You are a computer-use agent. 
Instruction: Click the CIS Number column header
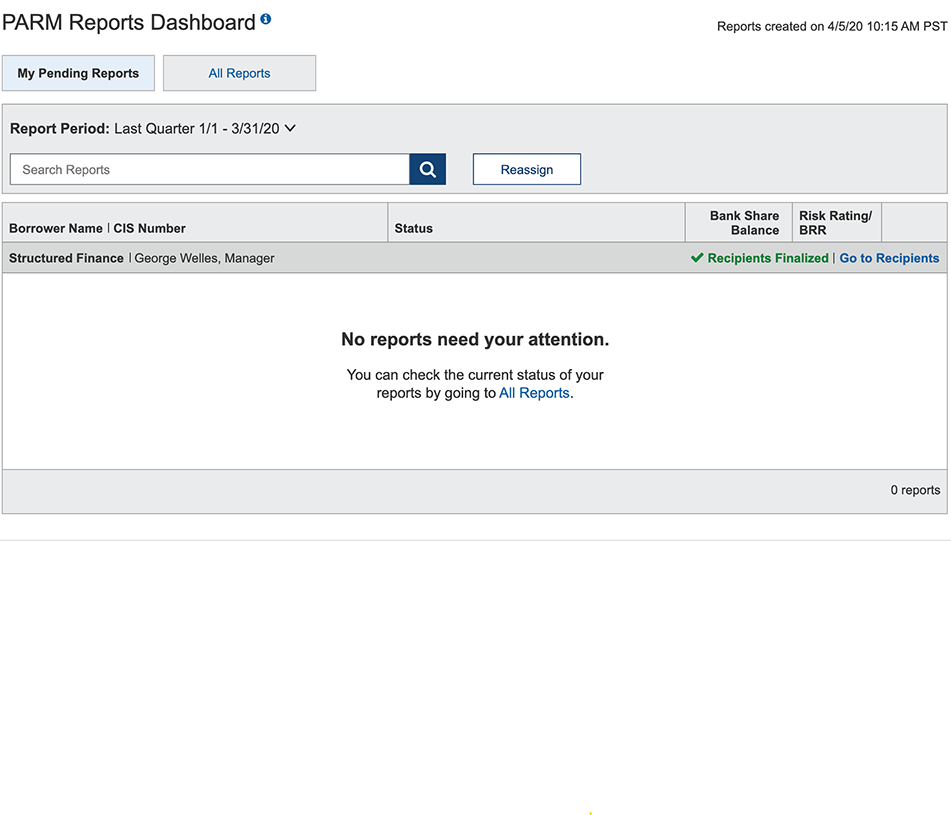[149, 228]
